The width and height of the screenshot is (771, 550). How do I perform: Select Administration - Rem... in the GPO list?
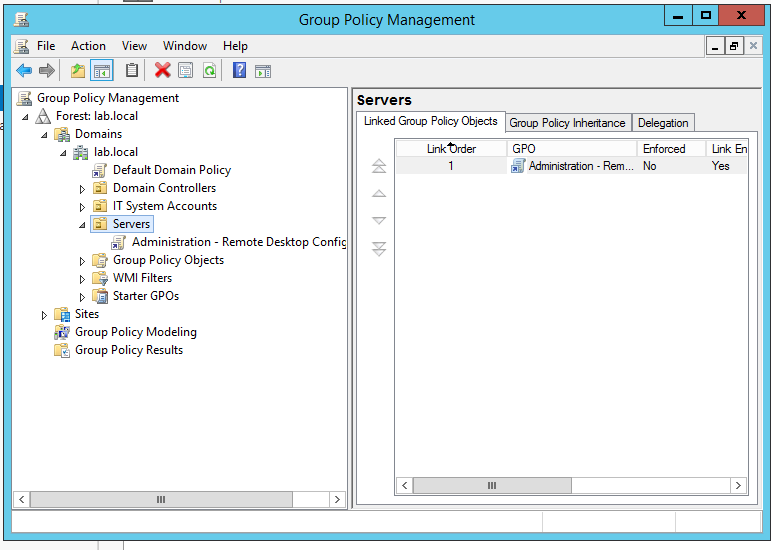click(581, 166)
